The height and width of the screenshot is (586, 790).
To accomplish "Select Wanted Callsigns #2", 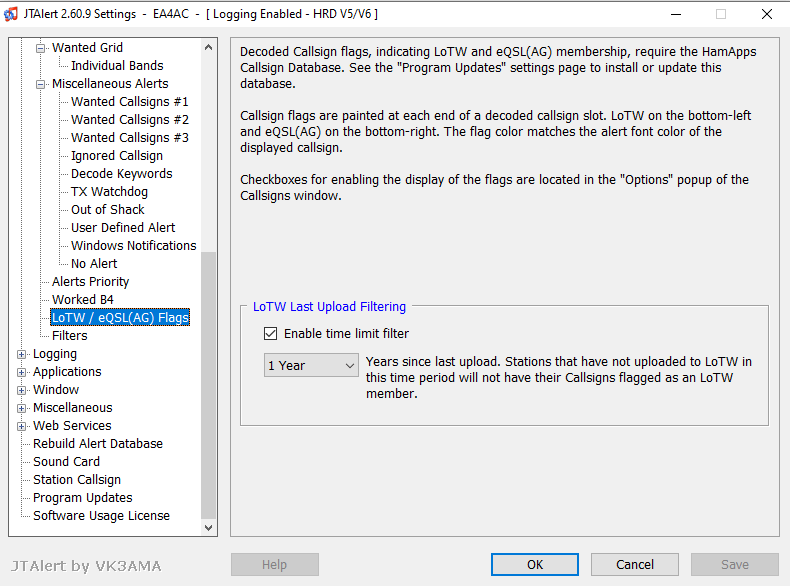I will click(129, 120).
